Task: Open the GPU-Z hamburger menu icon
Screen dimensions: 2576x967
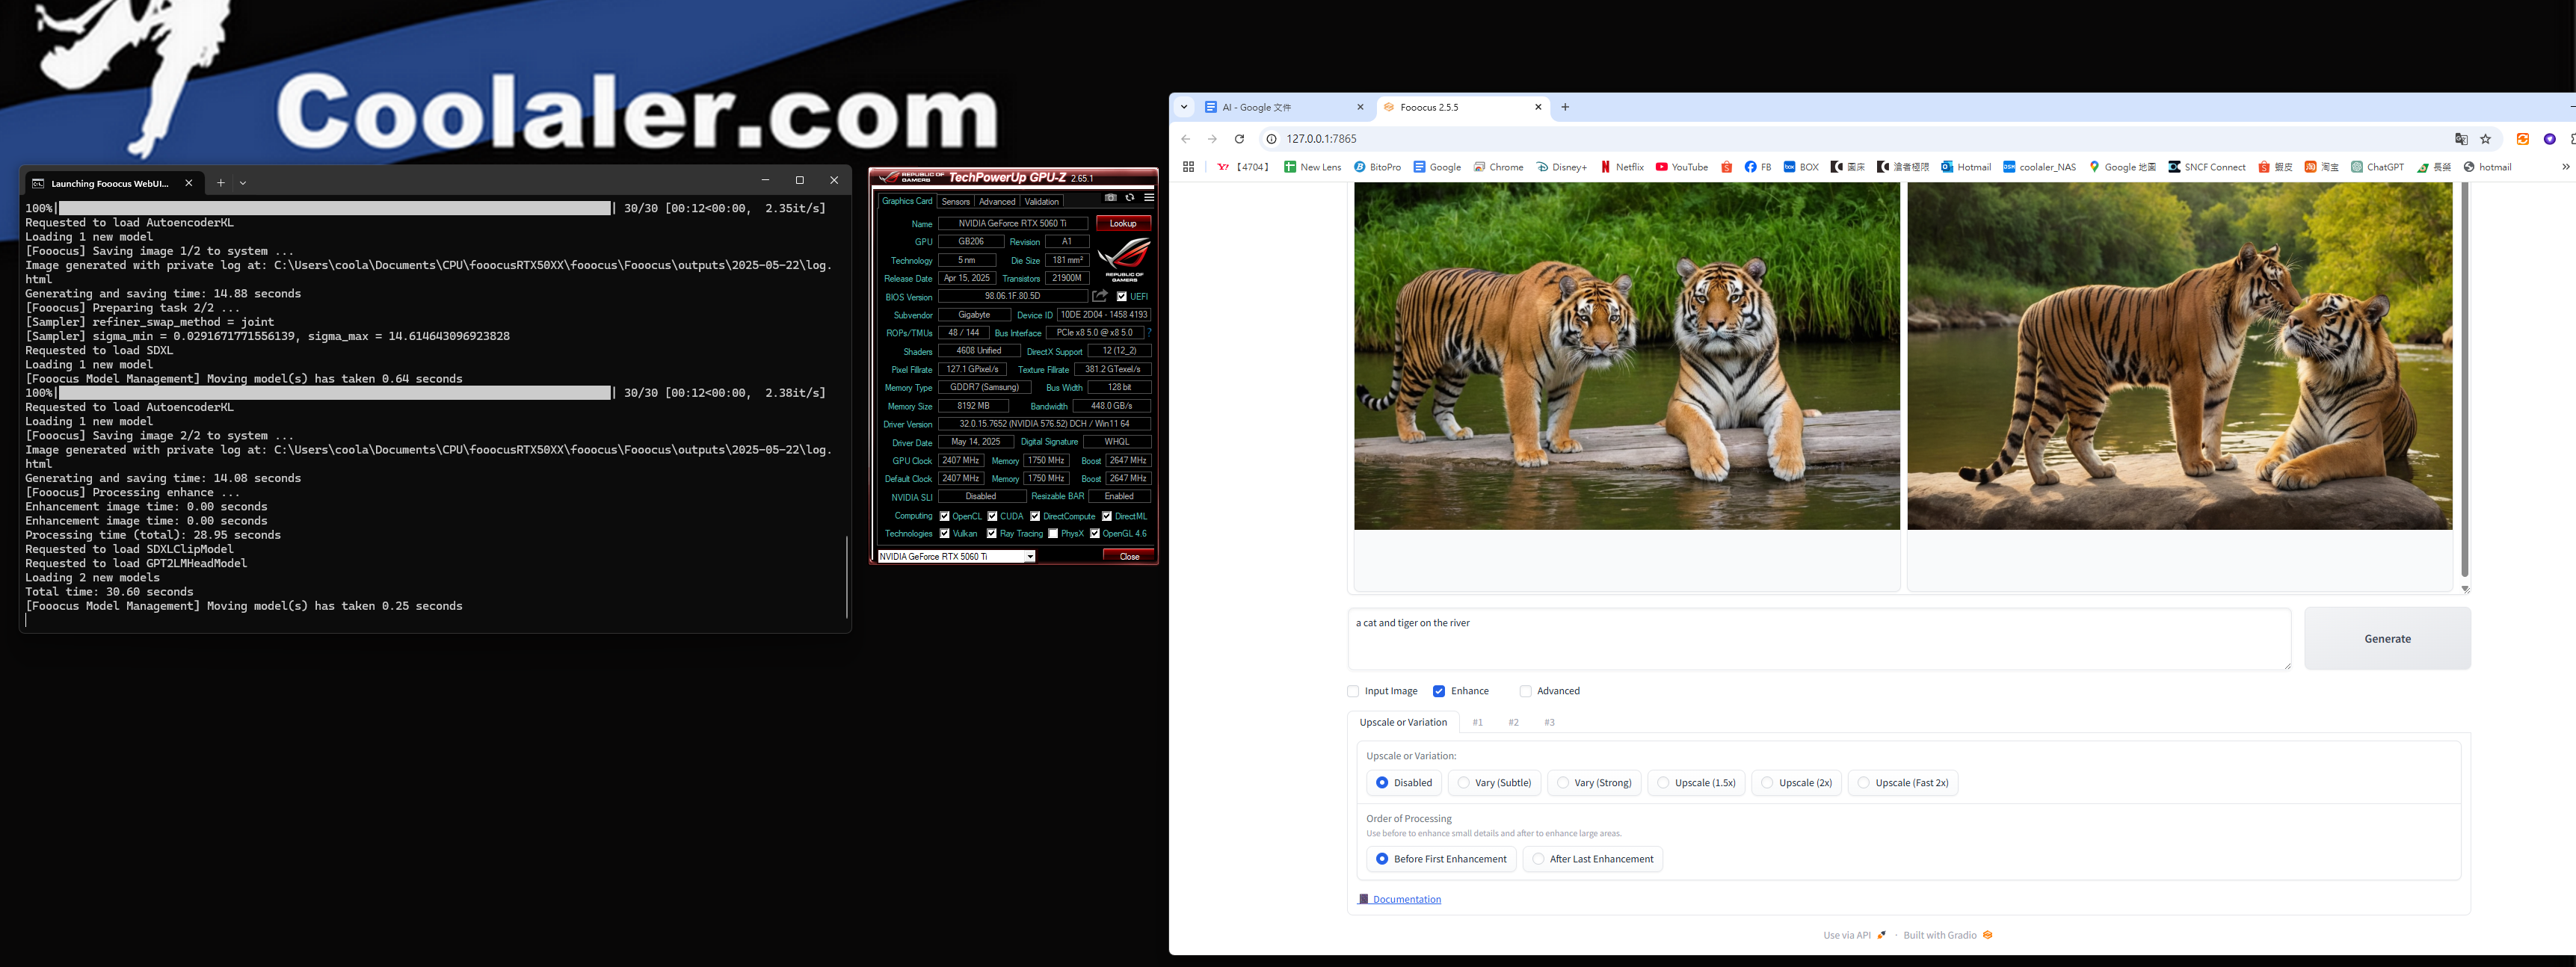Action: [1149, 198]
